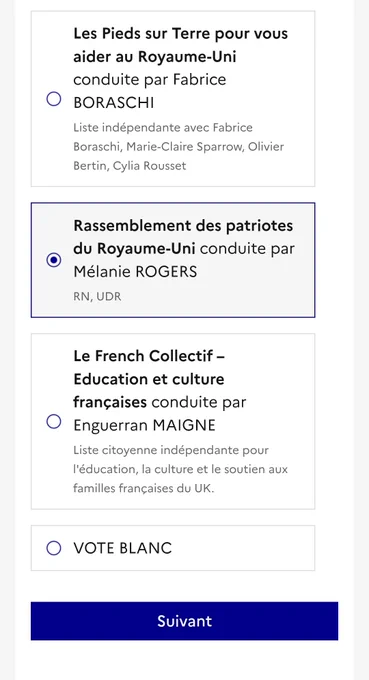Screen dimensions: 369x680
Task: Continue with the Suivant button
Action: 184,621
